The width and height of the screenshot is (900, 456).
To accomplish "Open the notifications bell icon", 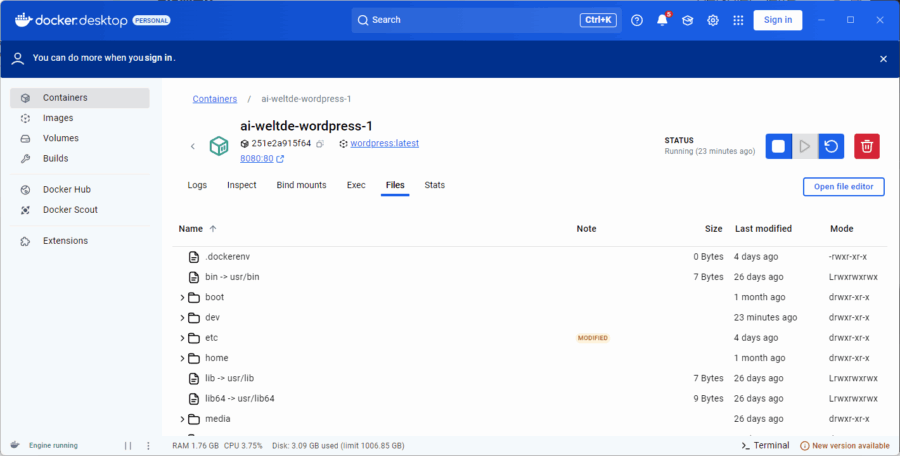I will pyautogui.click(x=662, y=20).
